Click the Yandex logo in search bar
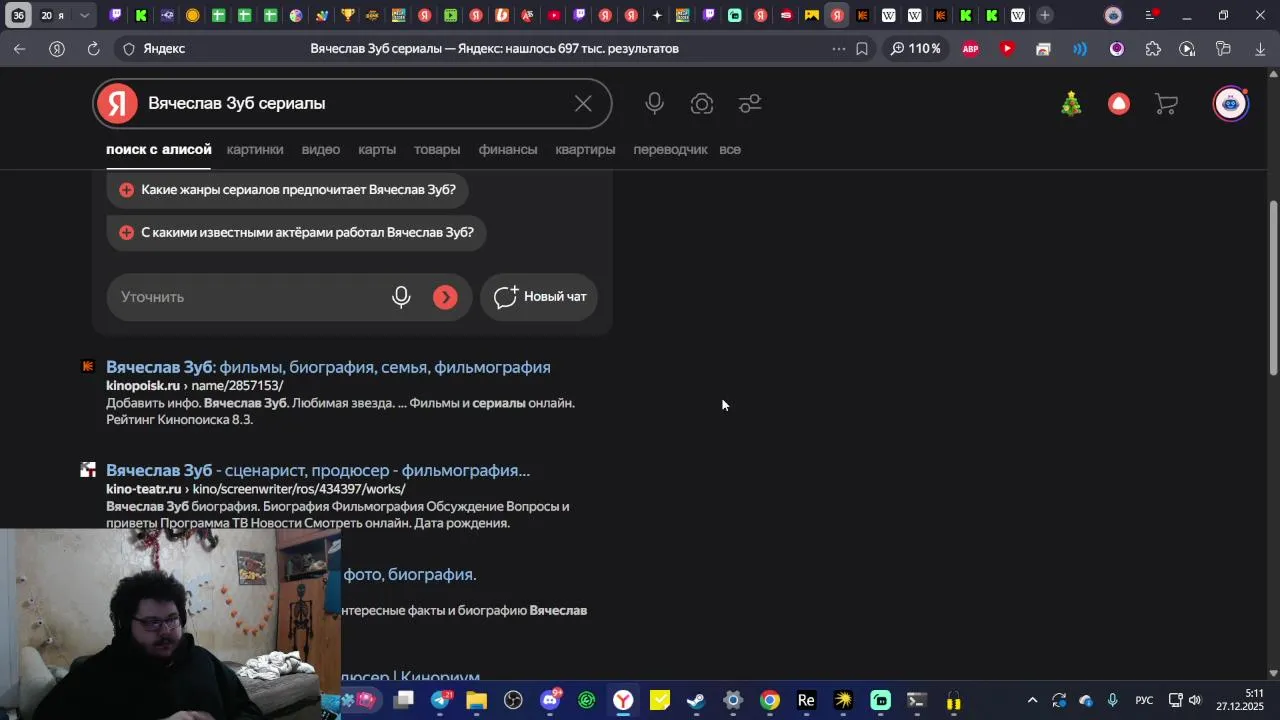1280x720 pixels. [x=117, y=103]
